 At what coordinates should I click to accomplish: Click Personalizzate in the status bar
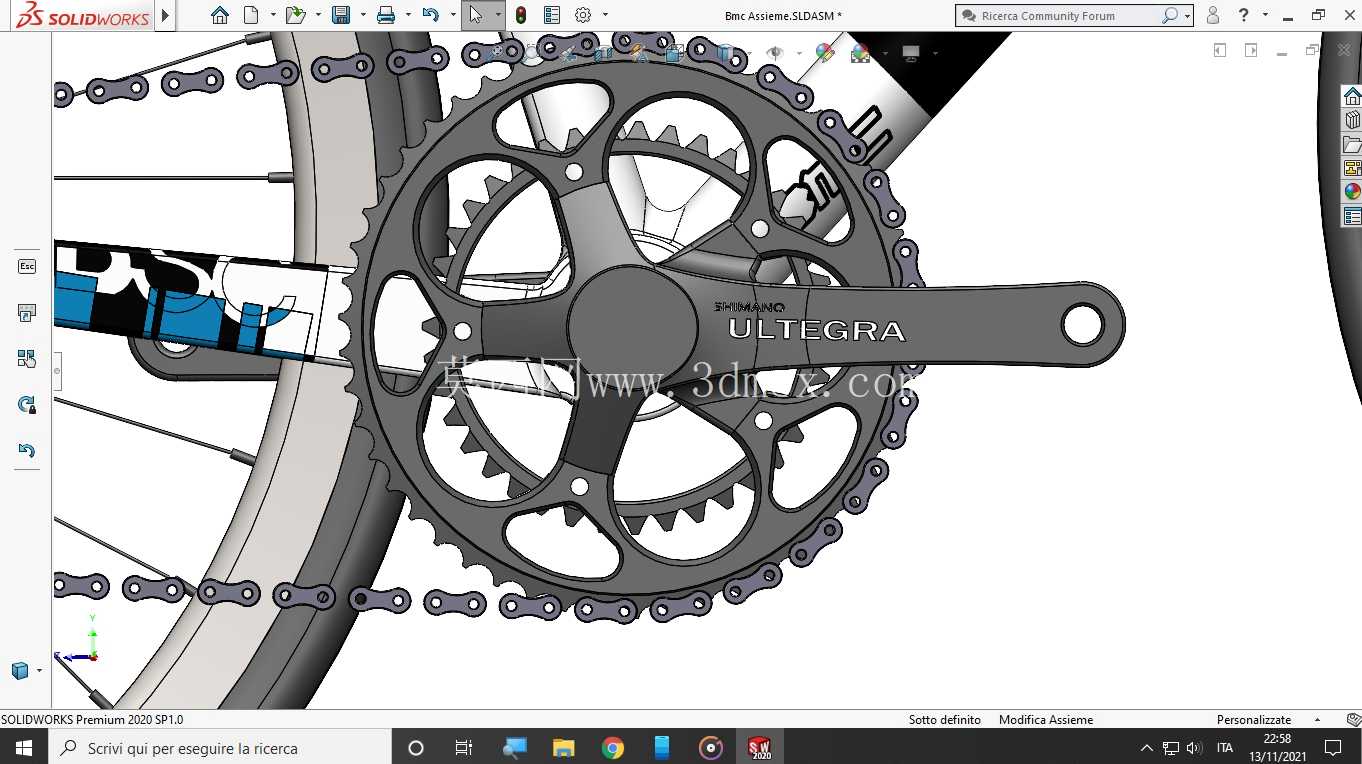pyautogui.click(x=1254, y=720)
